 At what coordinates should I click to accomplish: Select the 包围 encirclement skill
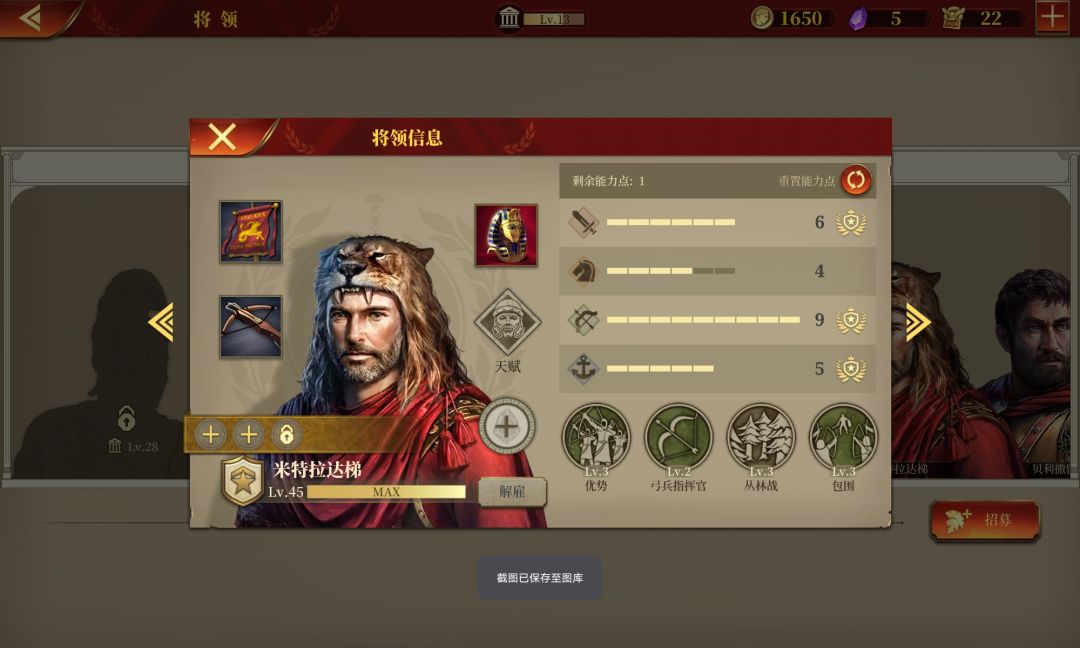tap(843, 437)
